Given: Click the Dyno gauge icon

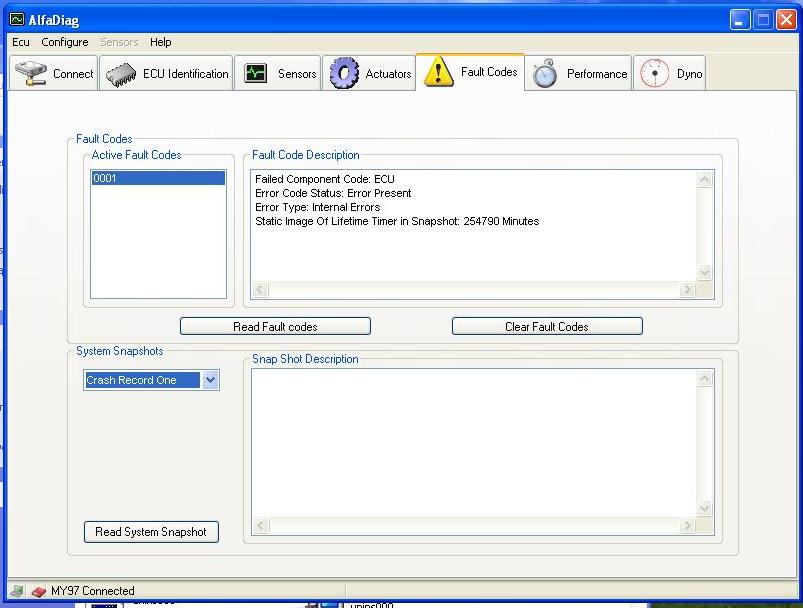Looking at the screenshot, I should pos(654,73).
